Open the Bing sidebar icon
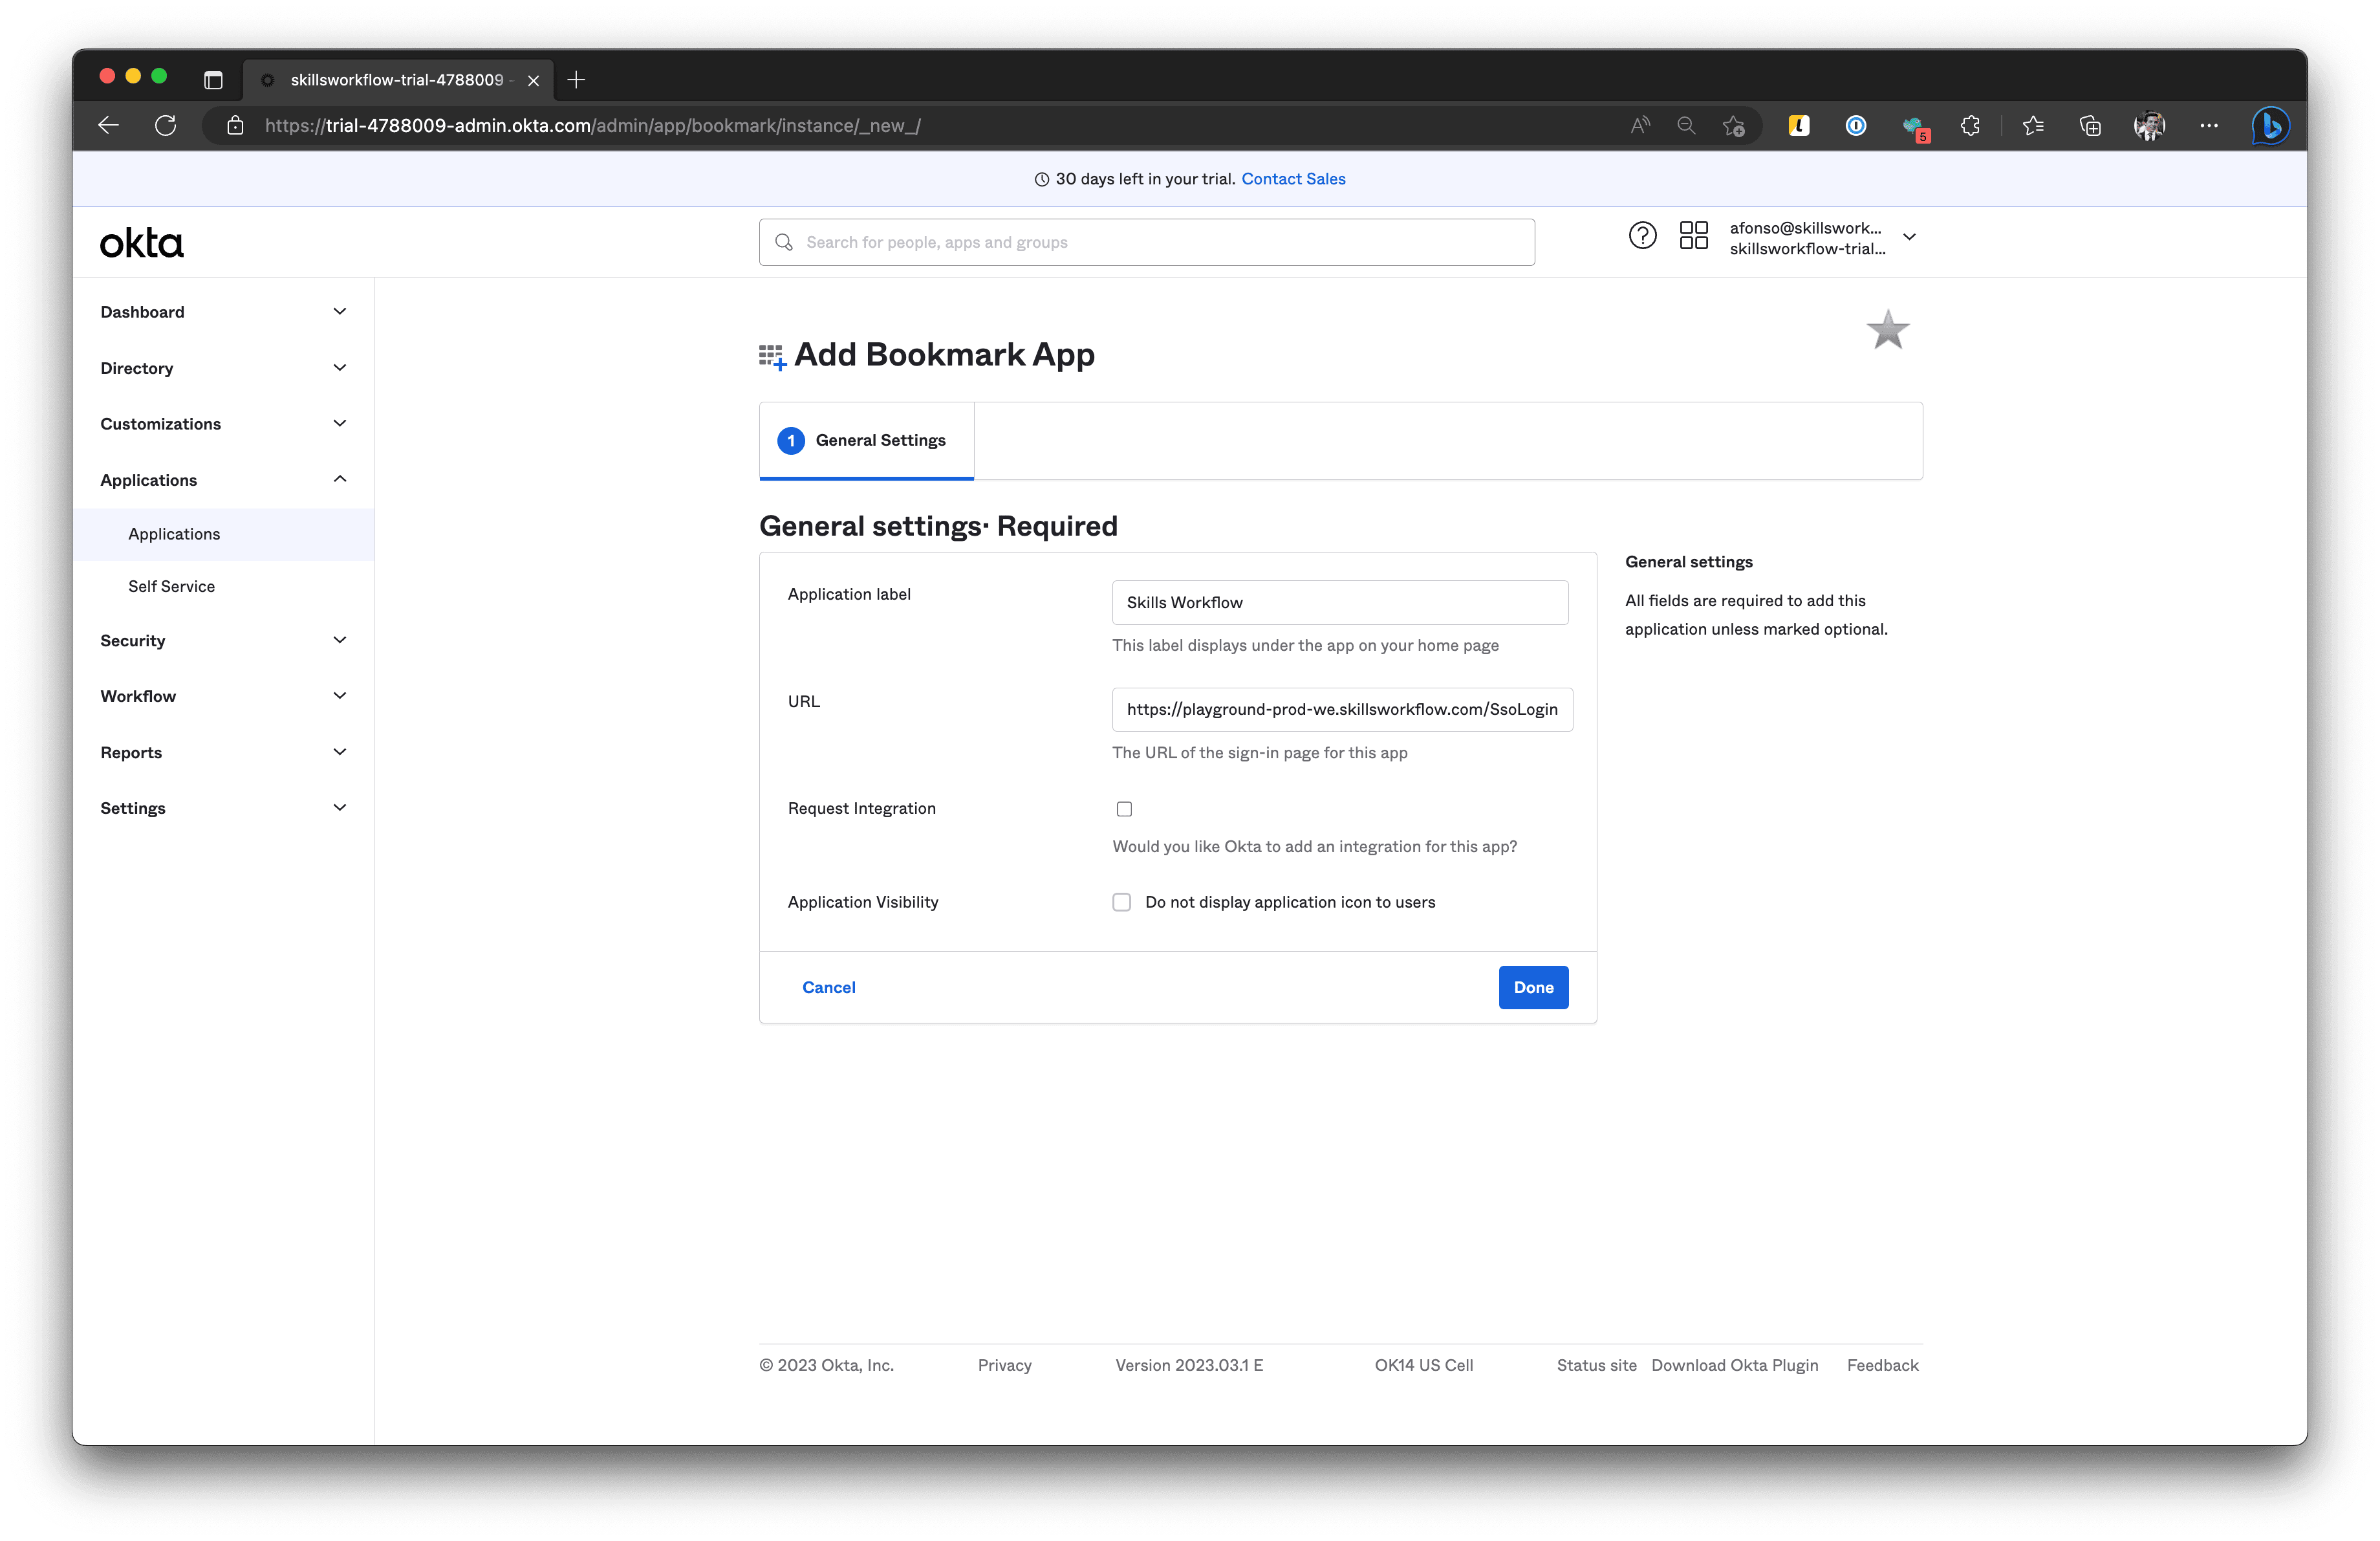The width and height of the screenshot is (2380, 1541). (2270, 125)
